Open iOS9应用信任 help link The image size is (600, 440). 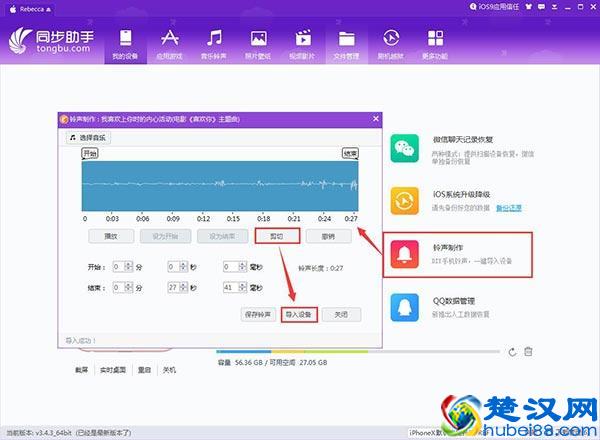pyautogui.click(x=494, y=7)
